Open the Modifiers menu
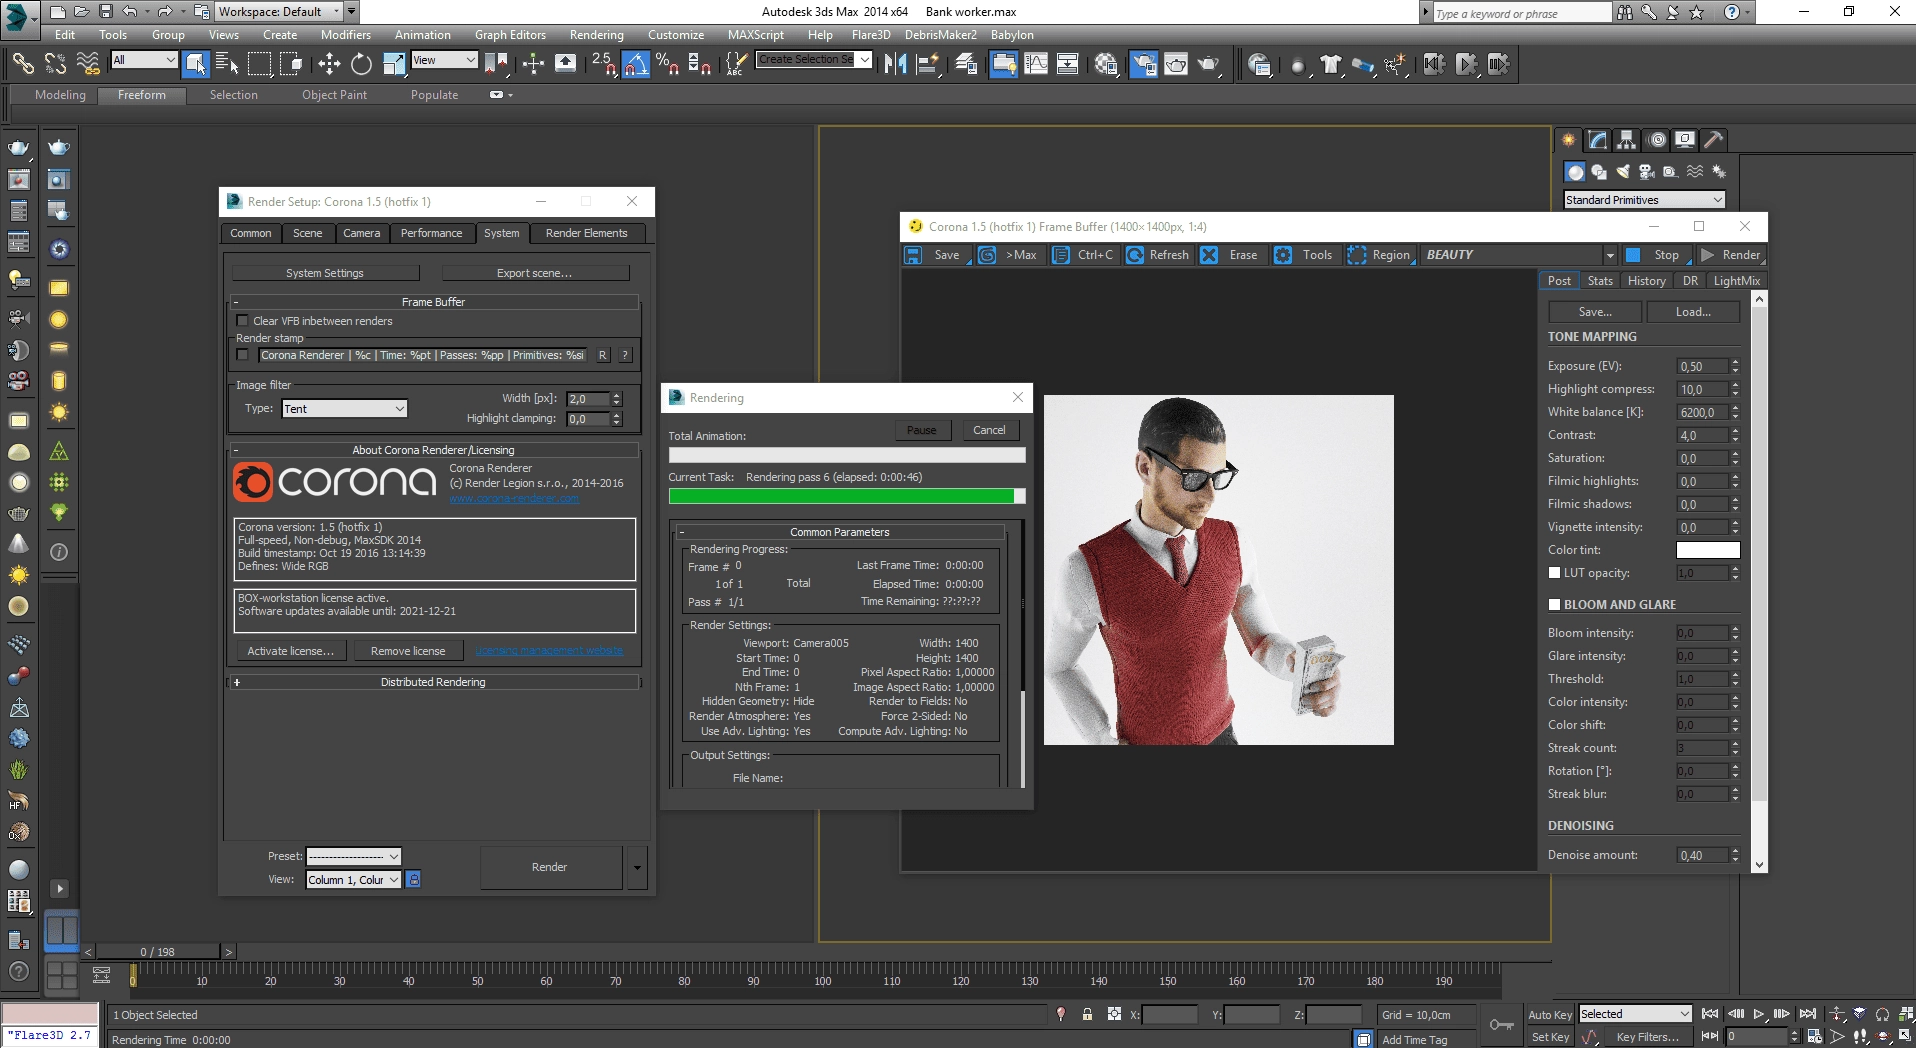This screenshot has width=1916, height=1048. click(x=345, y=34)
